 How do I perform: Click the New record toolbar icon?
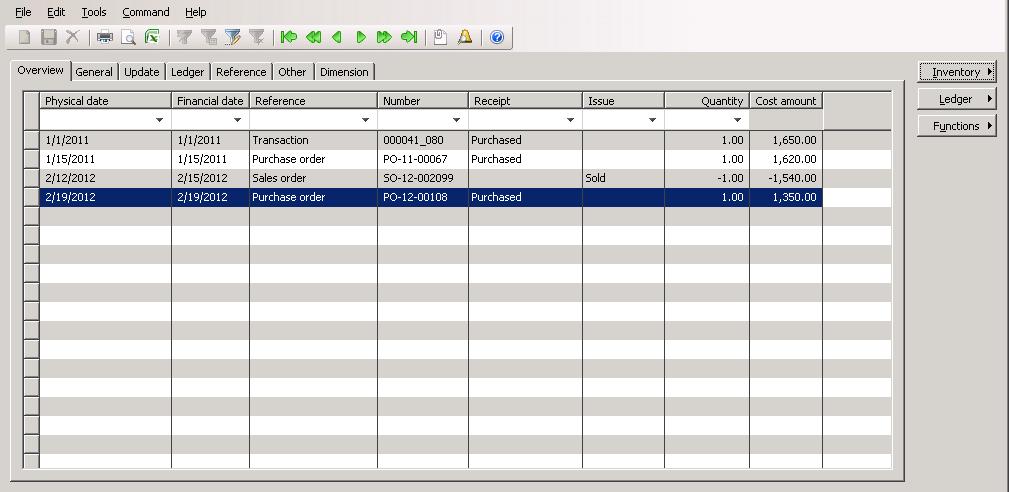pos(24,37)
